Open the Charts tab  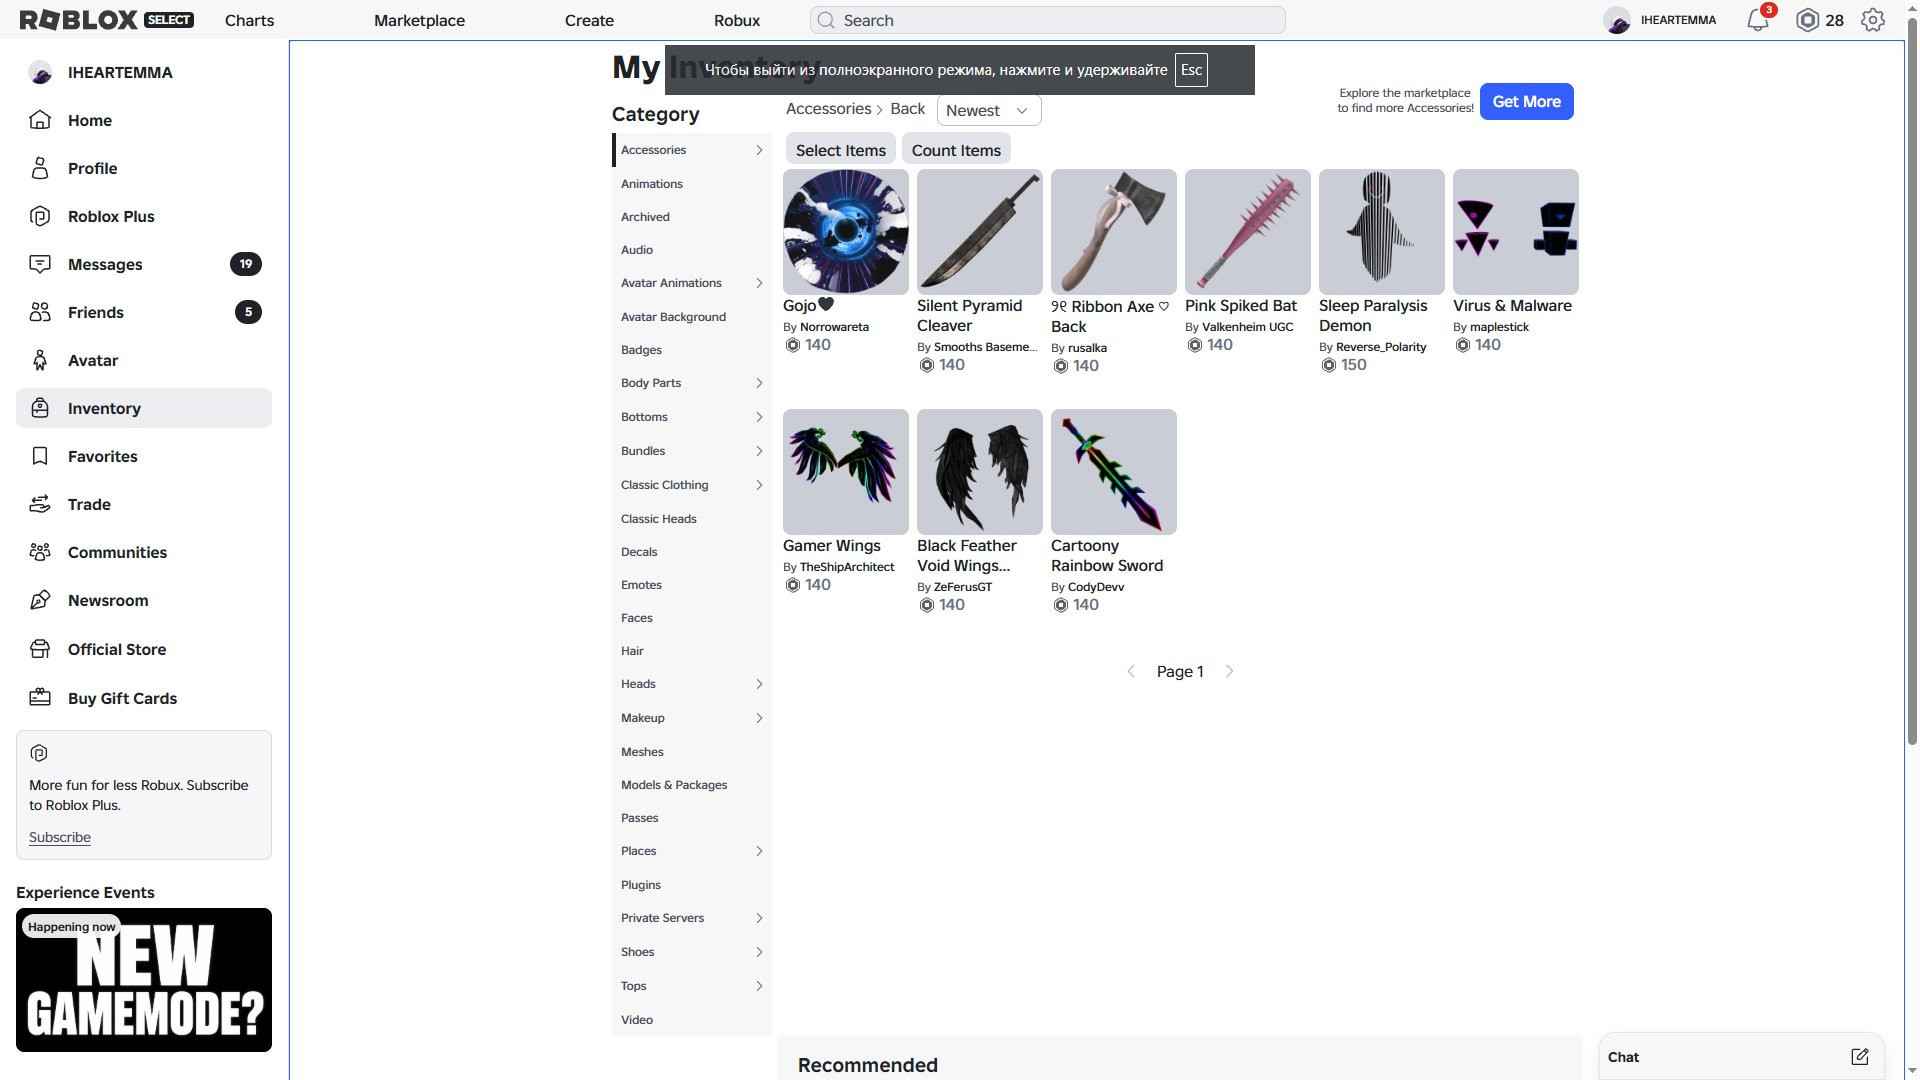249,20
